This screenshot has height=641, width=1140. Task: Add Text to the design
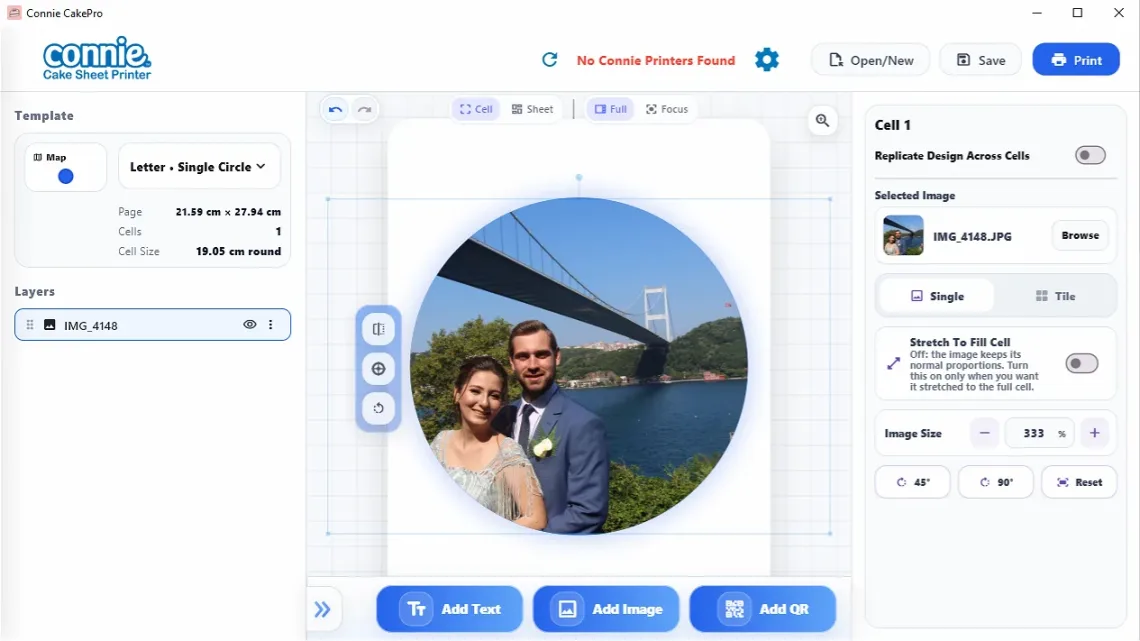tap(449, 609)
